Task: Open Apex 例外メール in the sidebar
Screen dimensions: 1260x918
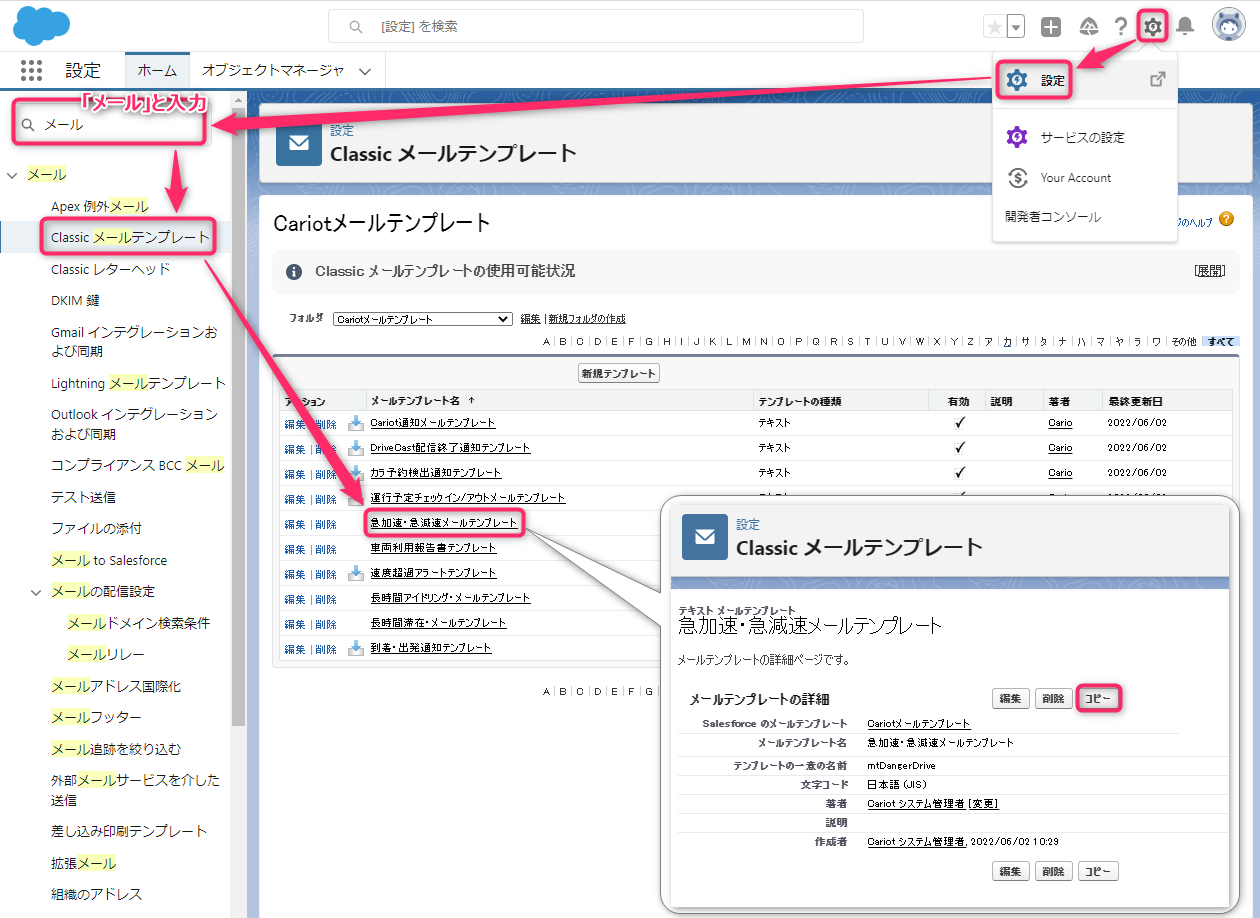Action: coord(100,206)
